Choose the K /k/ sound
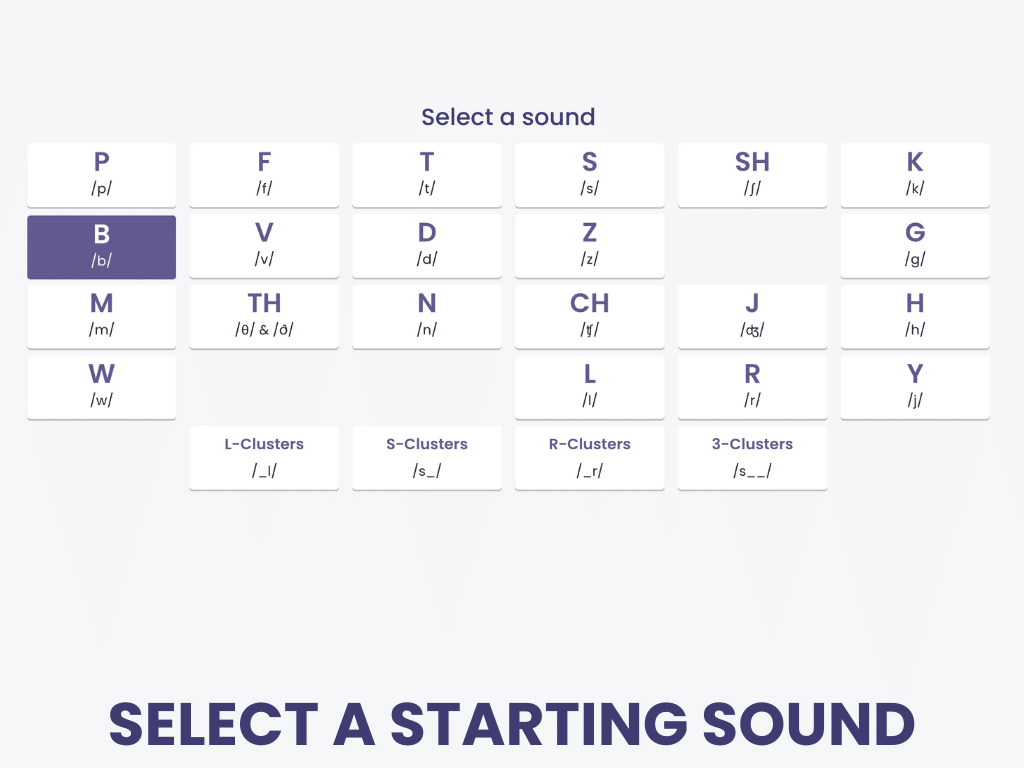1024x768 pixels. (915, 175)
